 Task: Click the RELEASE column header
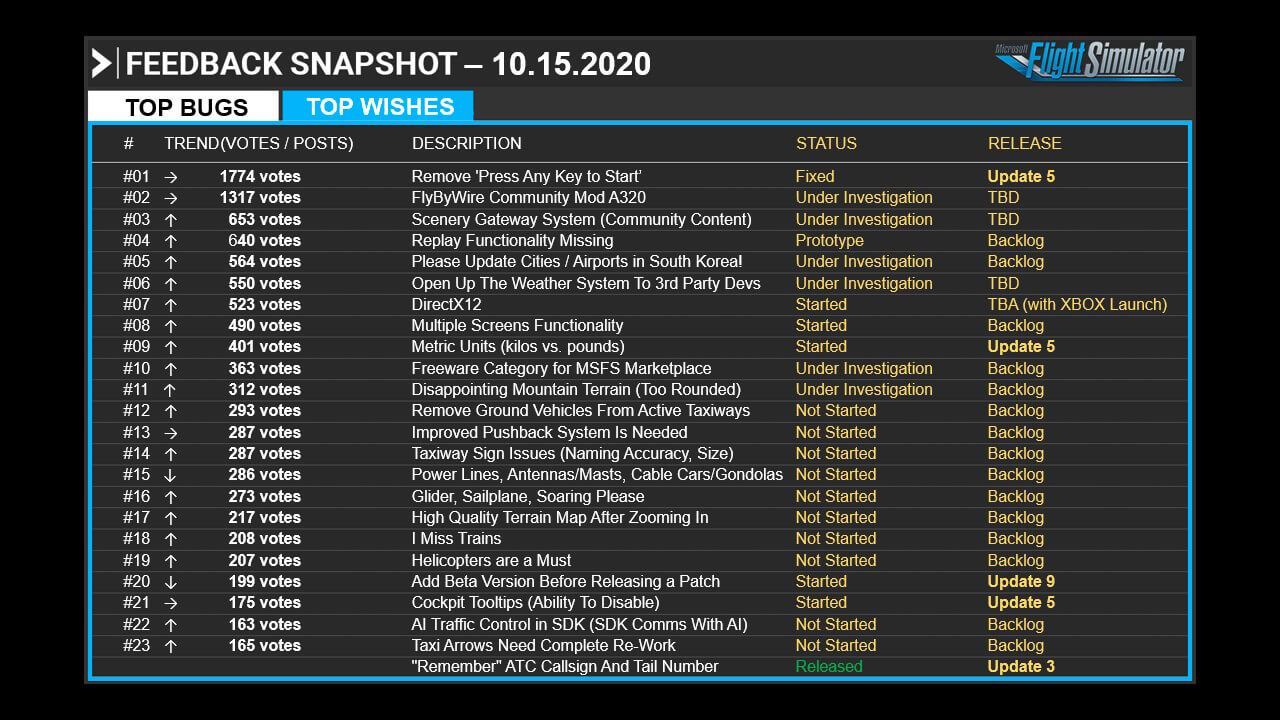click(1024, 143)
